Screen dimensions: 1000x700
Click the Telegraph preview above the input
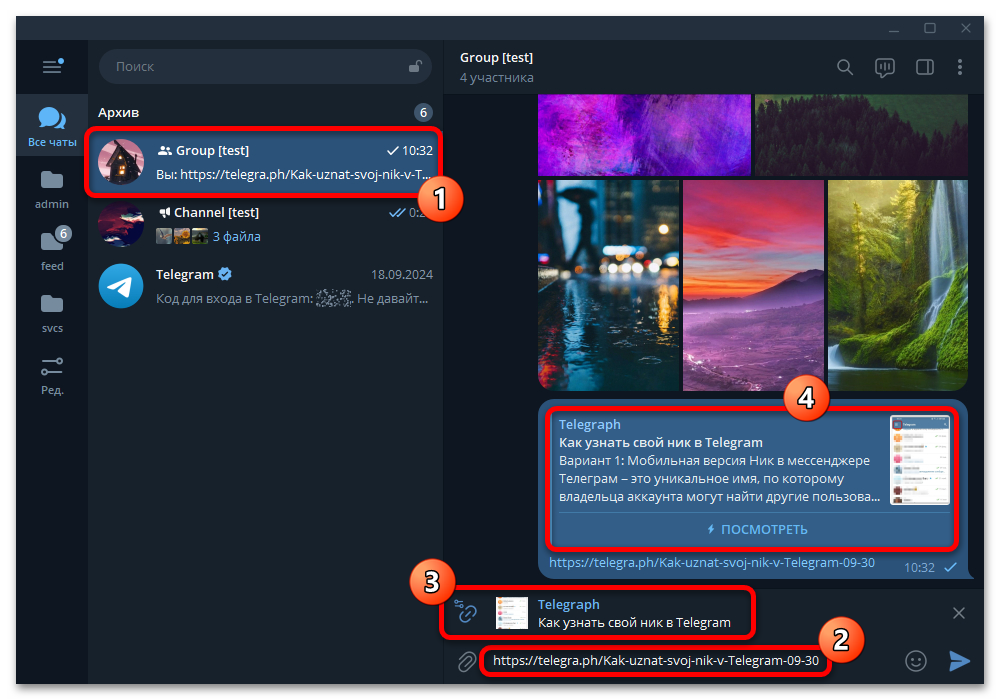pyautogui.click(x=612, y=613)
